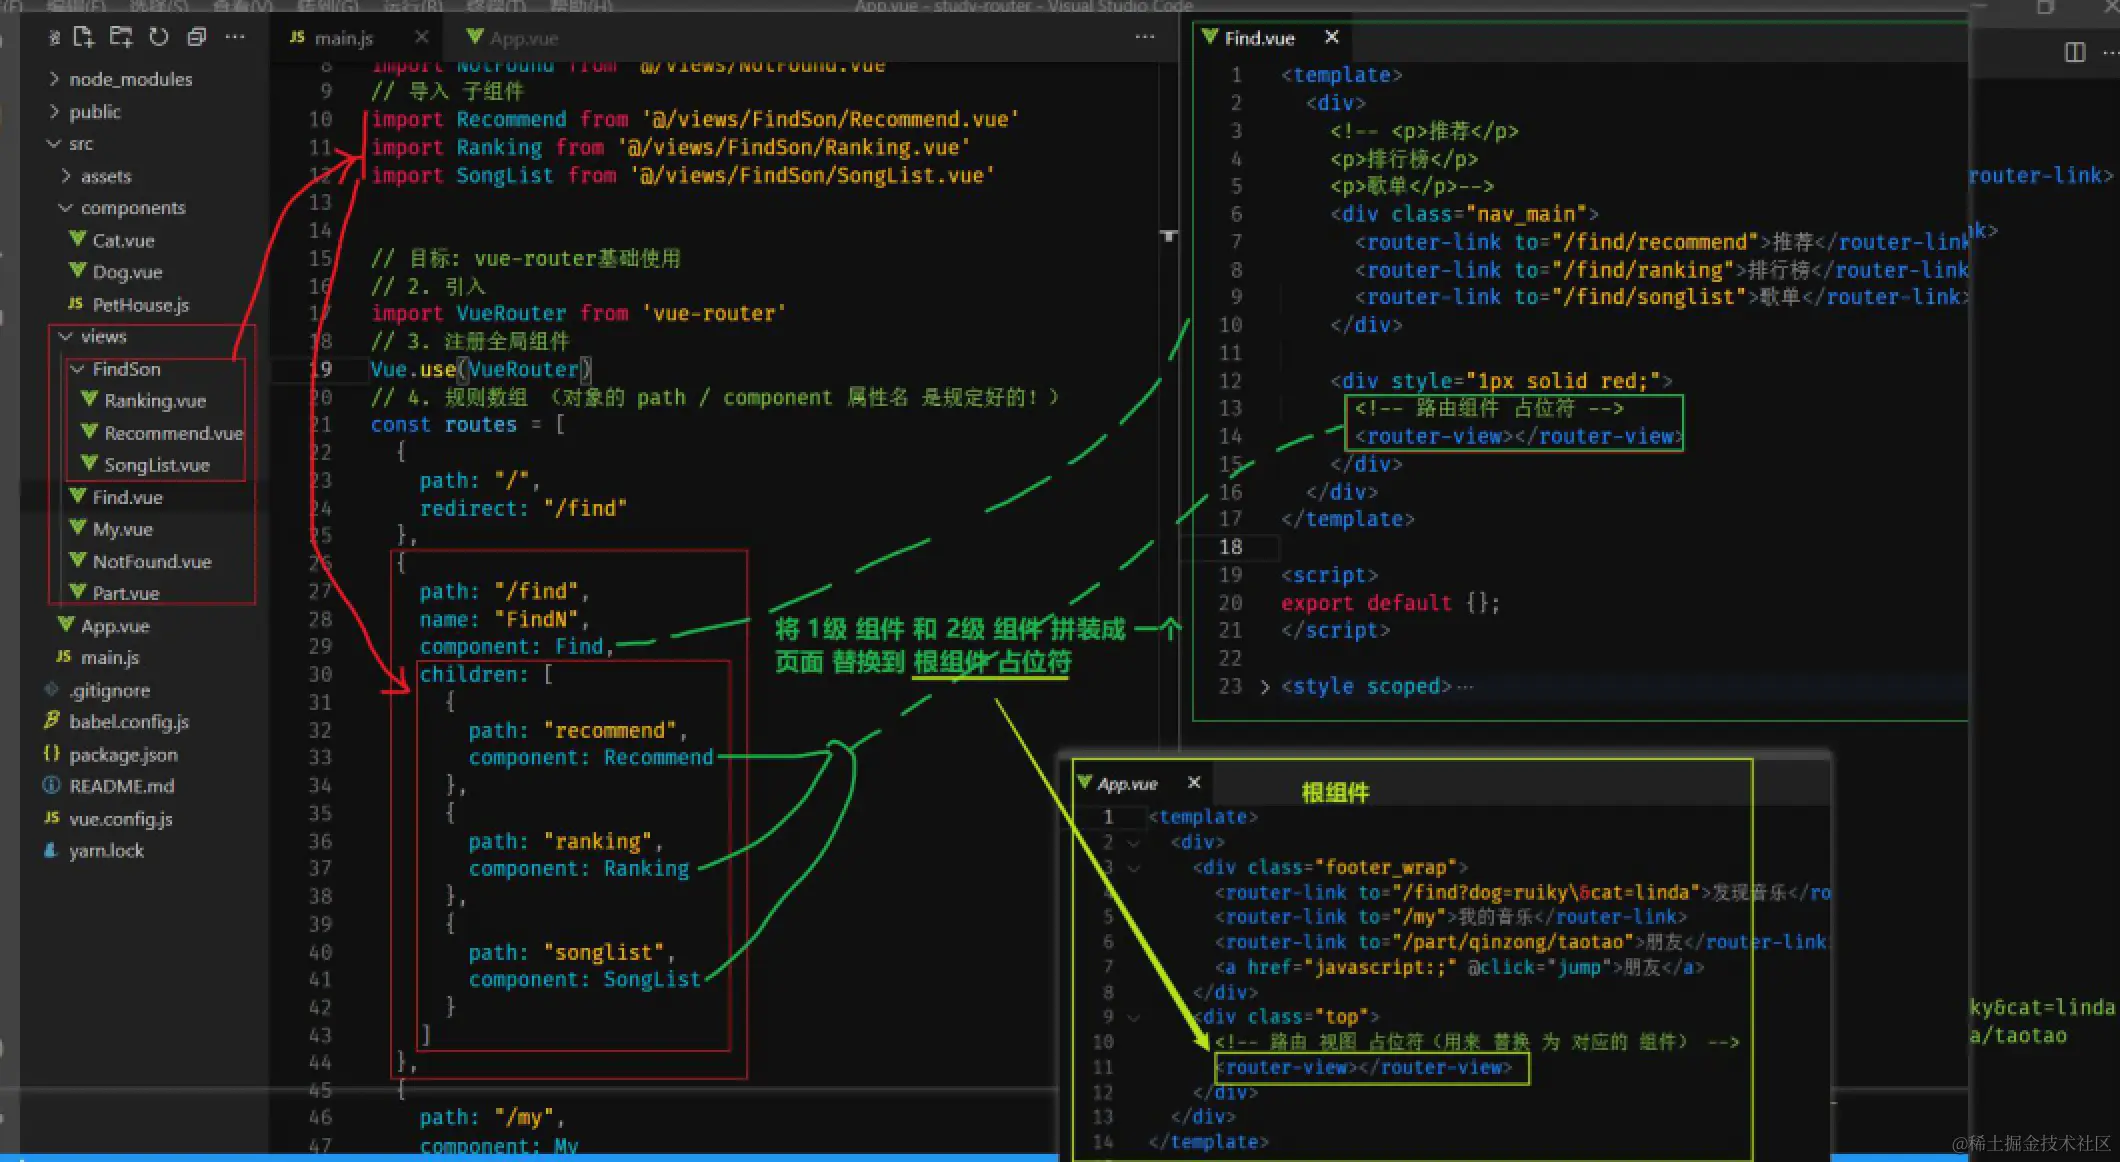The height and width of the screenshot is (1162, 2120).
Task: Close the Find.vue tab
Action: [x=1331, y=37]
